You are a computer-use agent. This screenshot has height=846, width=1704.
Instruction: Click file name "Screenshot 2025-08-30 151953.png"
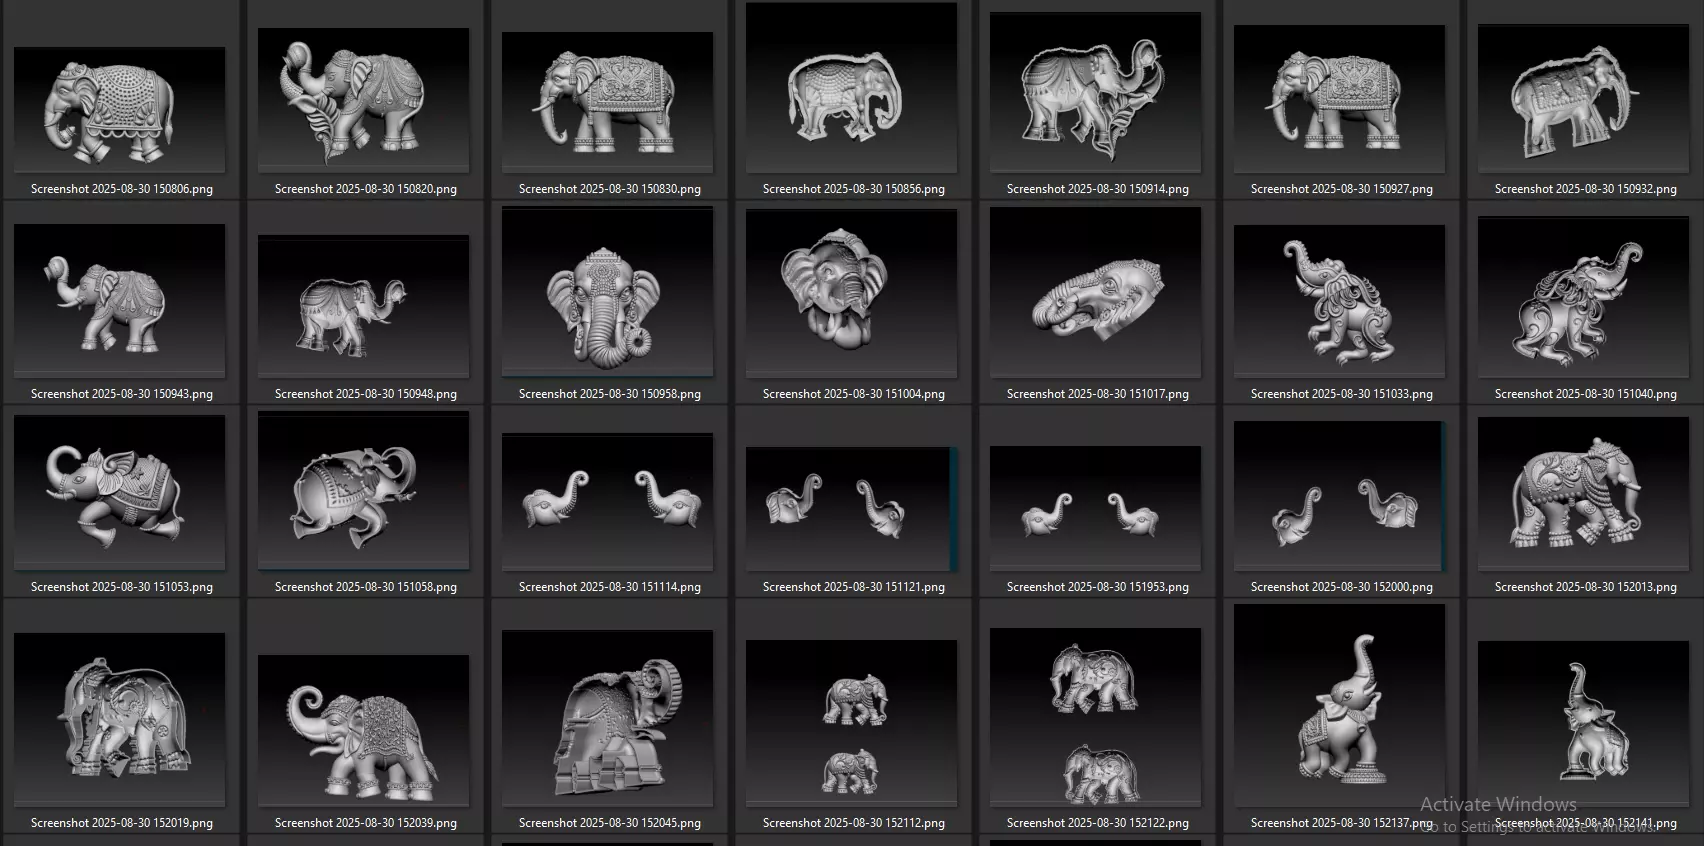point(1098,587)
